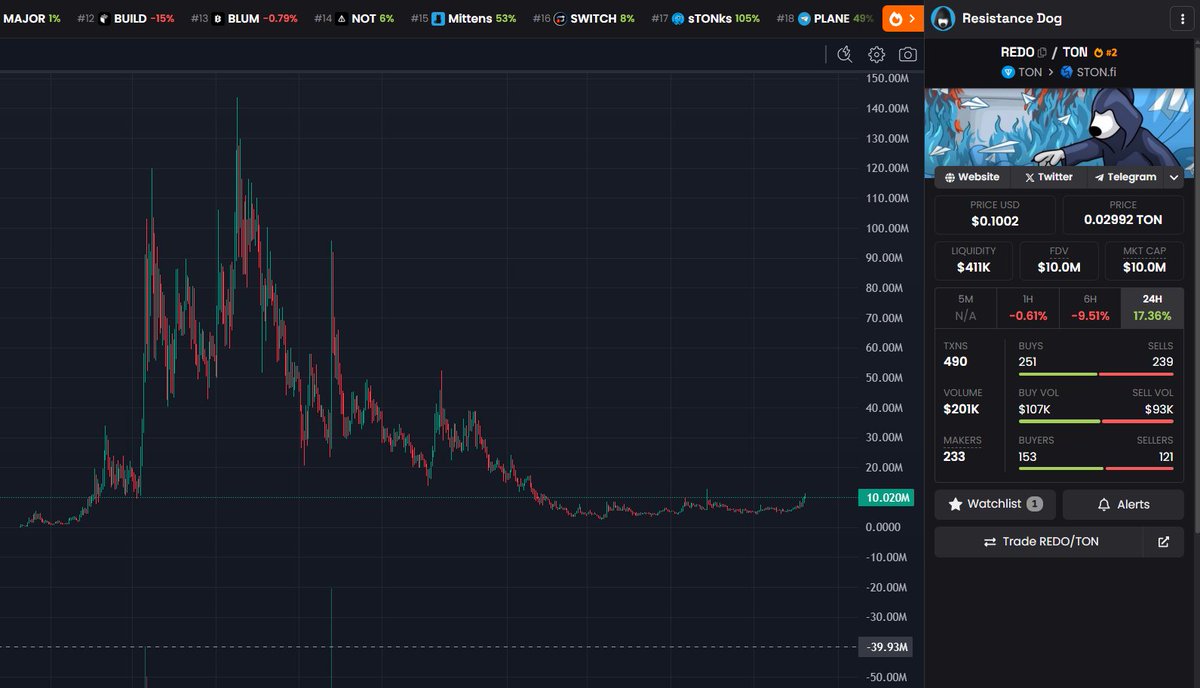Click the TXNS value 490

click(956, 362)
